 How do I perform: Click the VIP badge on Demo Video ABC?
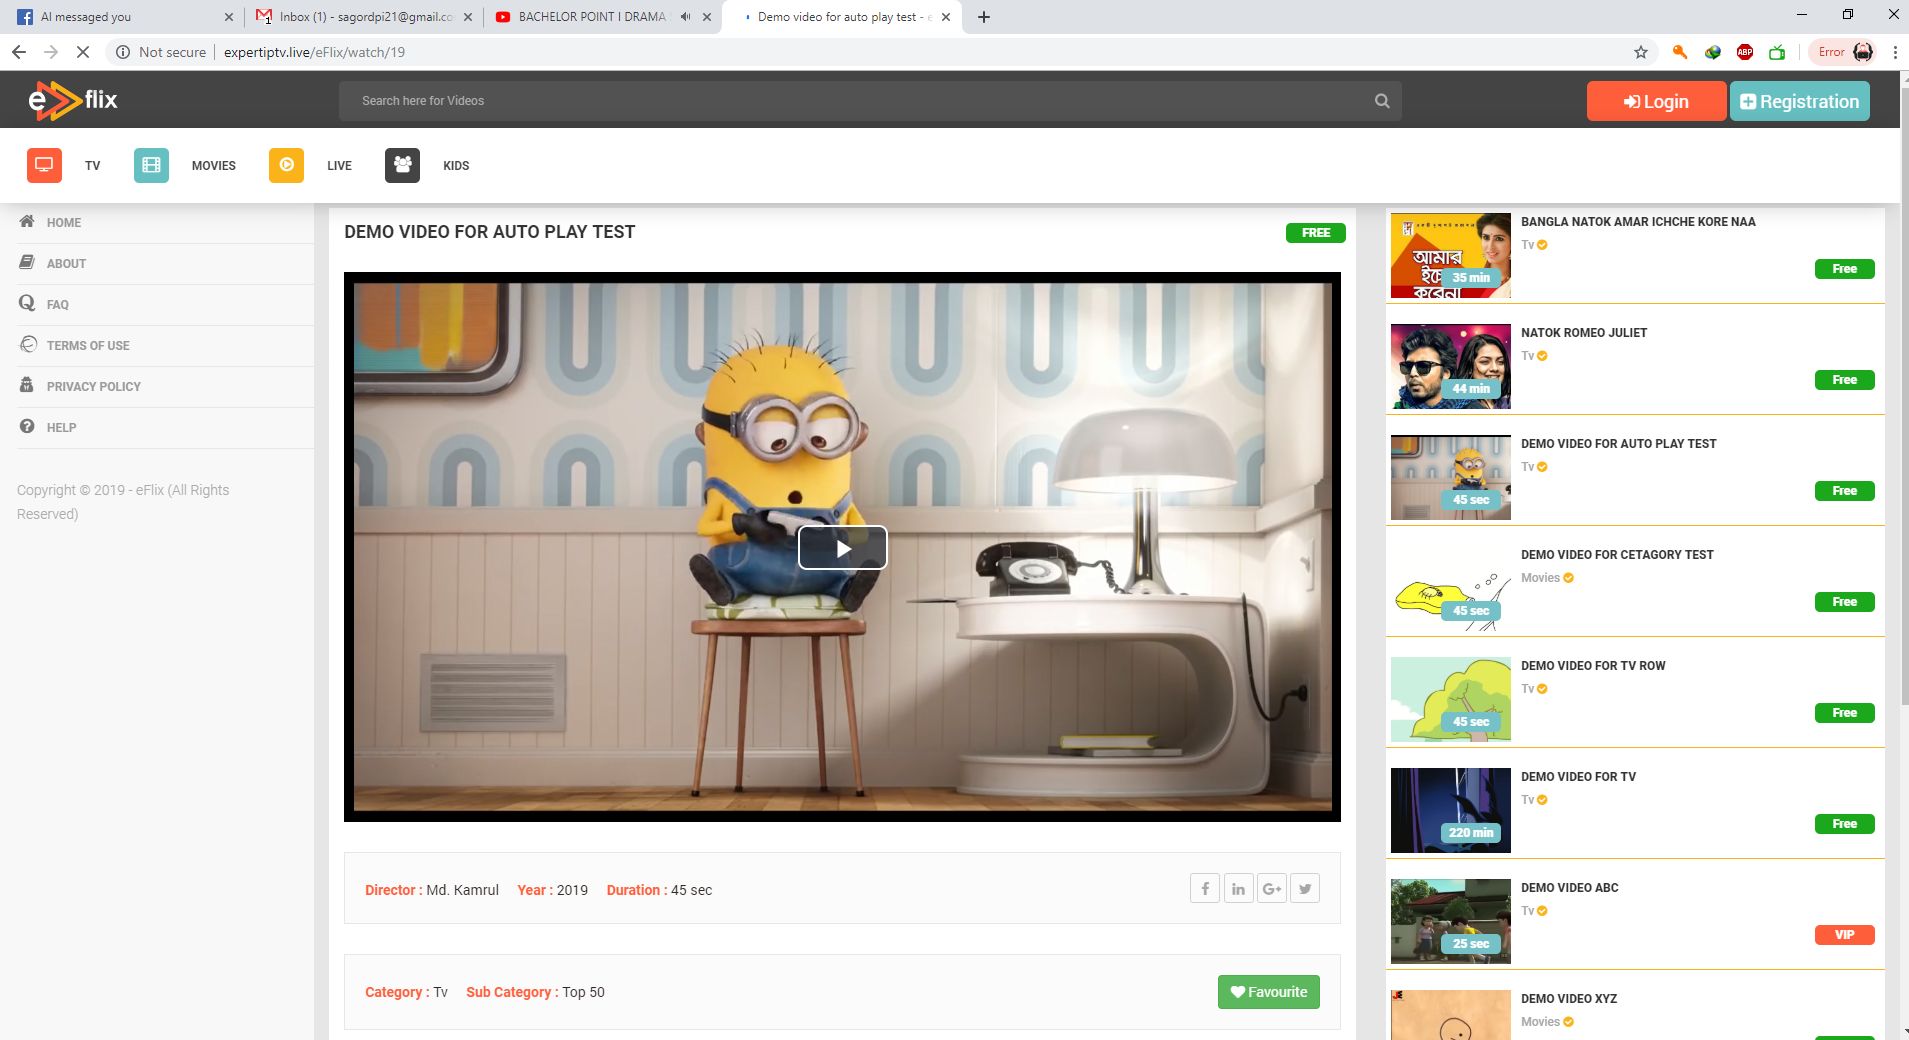click(1845, 935)
